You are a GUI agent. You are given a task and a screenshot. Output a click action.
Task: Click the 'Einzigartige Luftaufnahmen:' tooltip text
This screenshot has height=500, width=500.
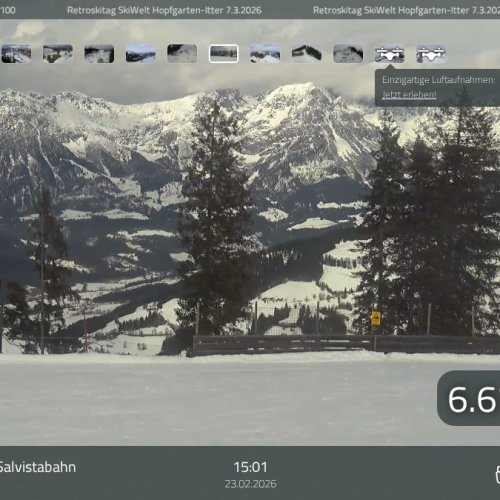coord(439,80)
